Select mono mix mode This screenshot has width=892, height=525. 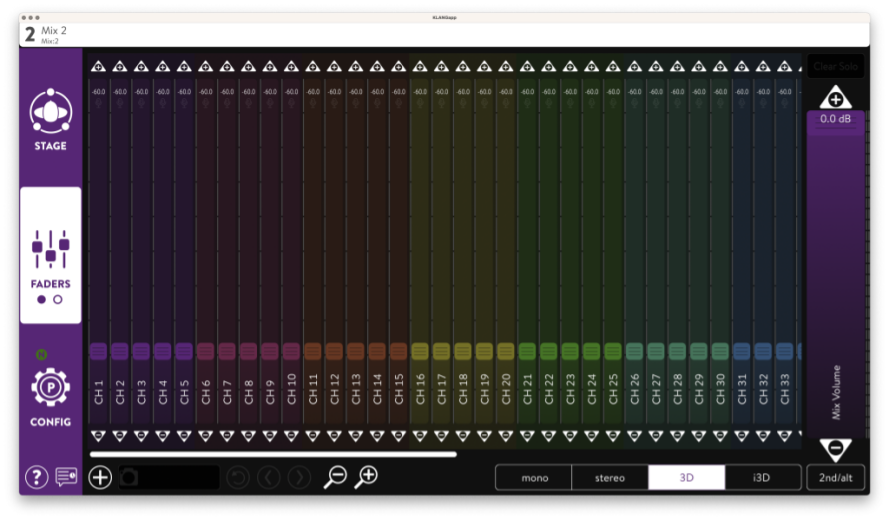(534, 478)
